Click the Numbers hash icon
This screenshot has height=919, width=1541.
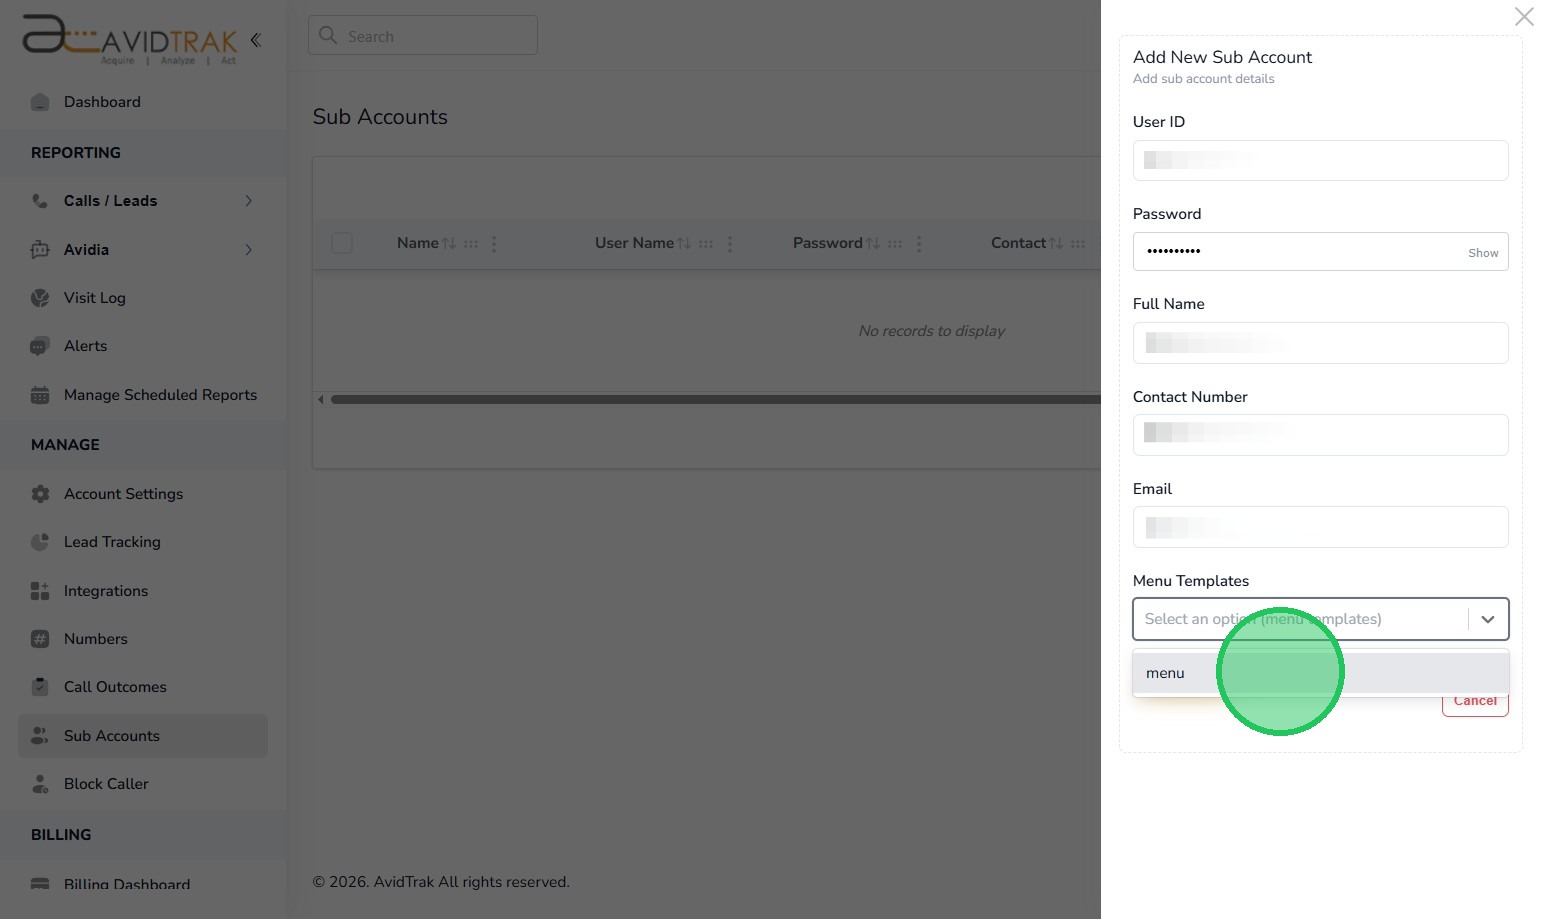[40, 639]
